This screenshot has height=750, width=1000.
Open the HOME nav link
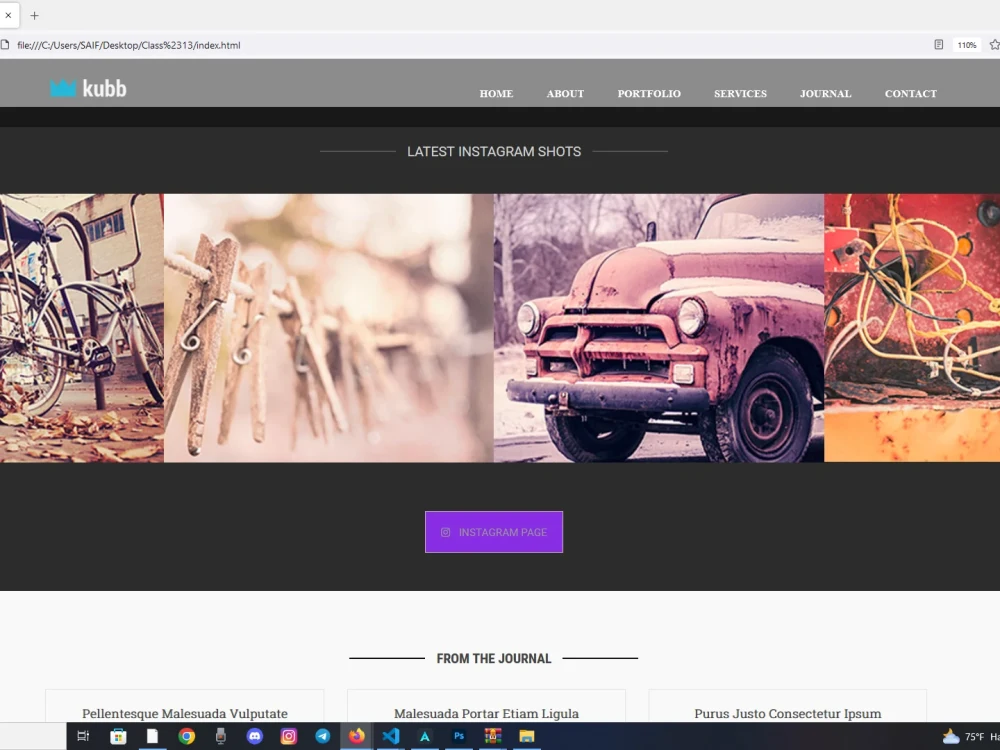coord(496,94)
